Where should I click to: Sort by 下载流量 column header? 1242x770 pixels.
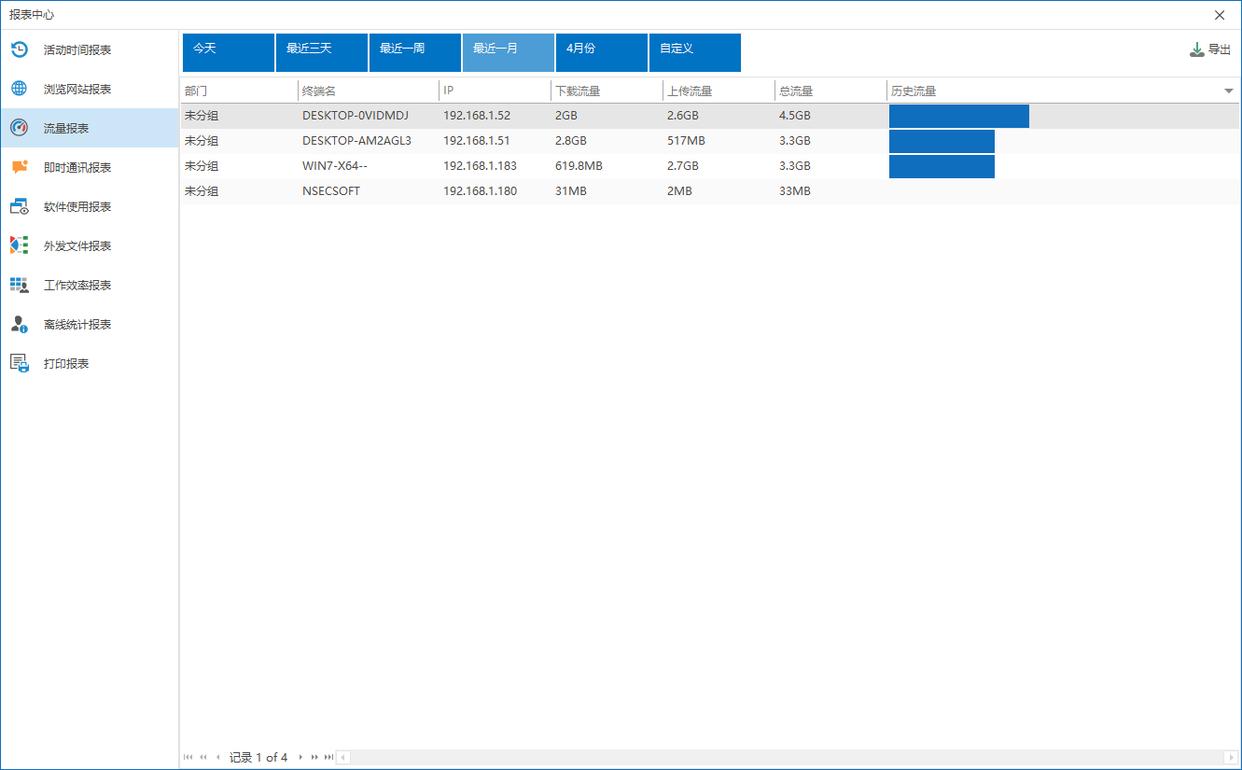point(605,91)
